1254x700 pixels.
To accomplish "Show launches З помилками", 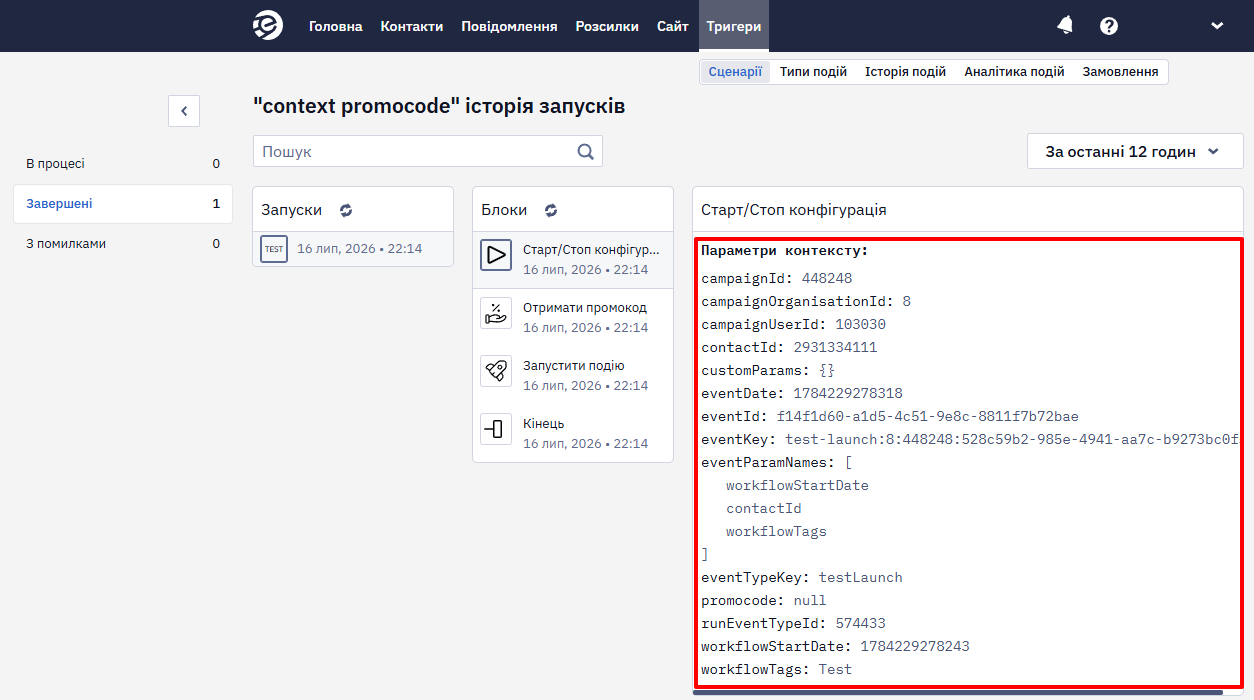I will 123,244.
